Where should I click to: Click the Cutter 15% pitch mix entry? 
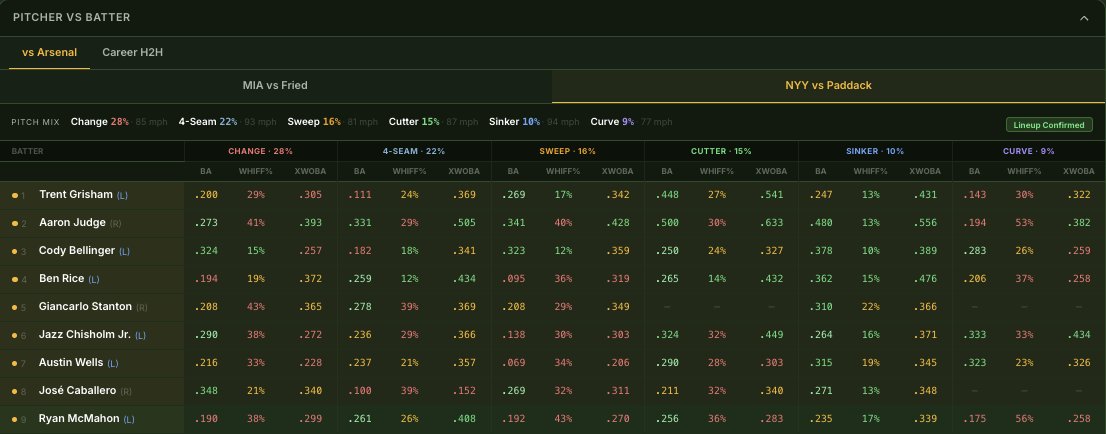433,122
